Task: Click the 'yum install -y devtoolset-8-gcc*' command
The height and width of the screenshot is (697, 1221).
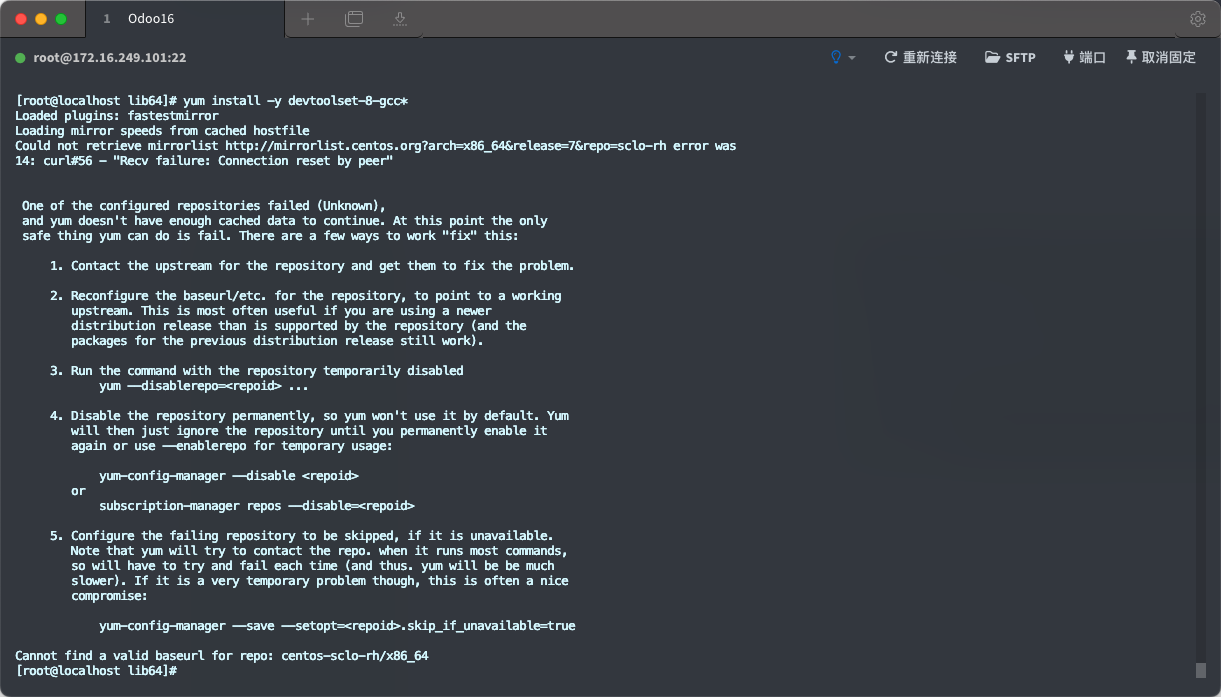Action: coord(296,101)
